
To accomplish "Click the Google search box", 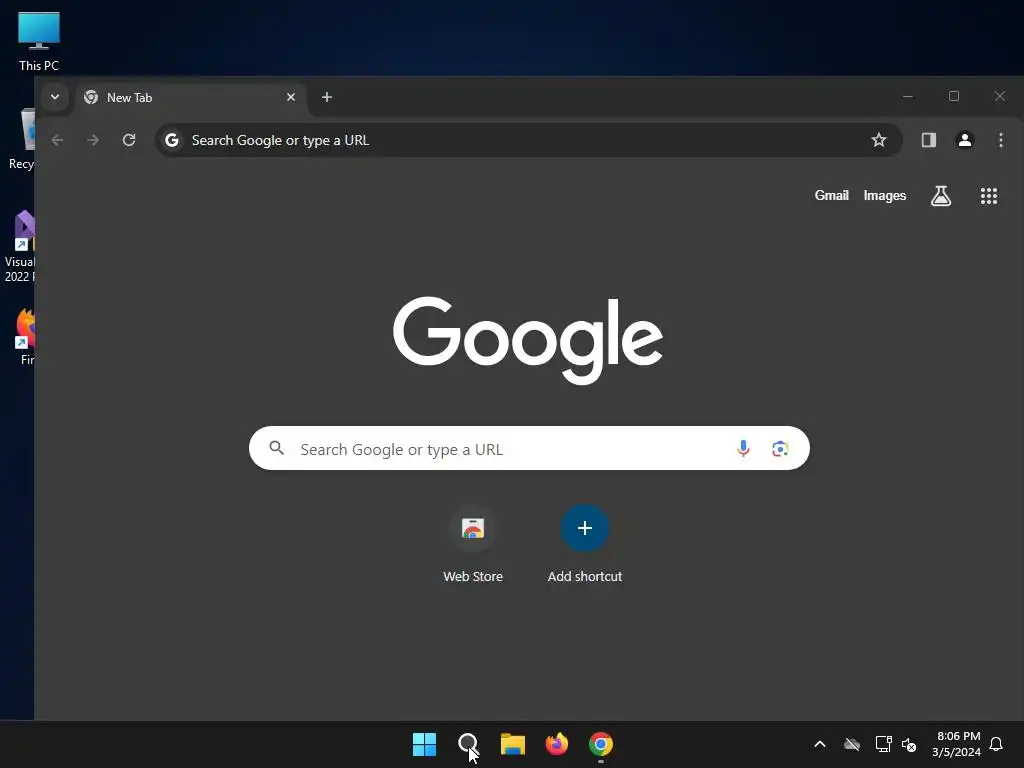I will point(529,449).
